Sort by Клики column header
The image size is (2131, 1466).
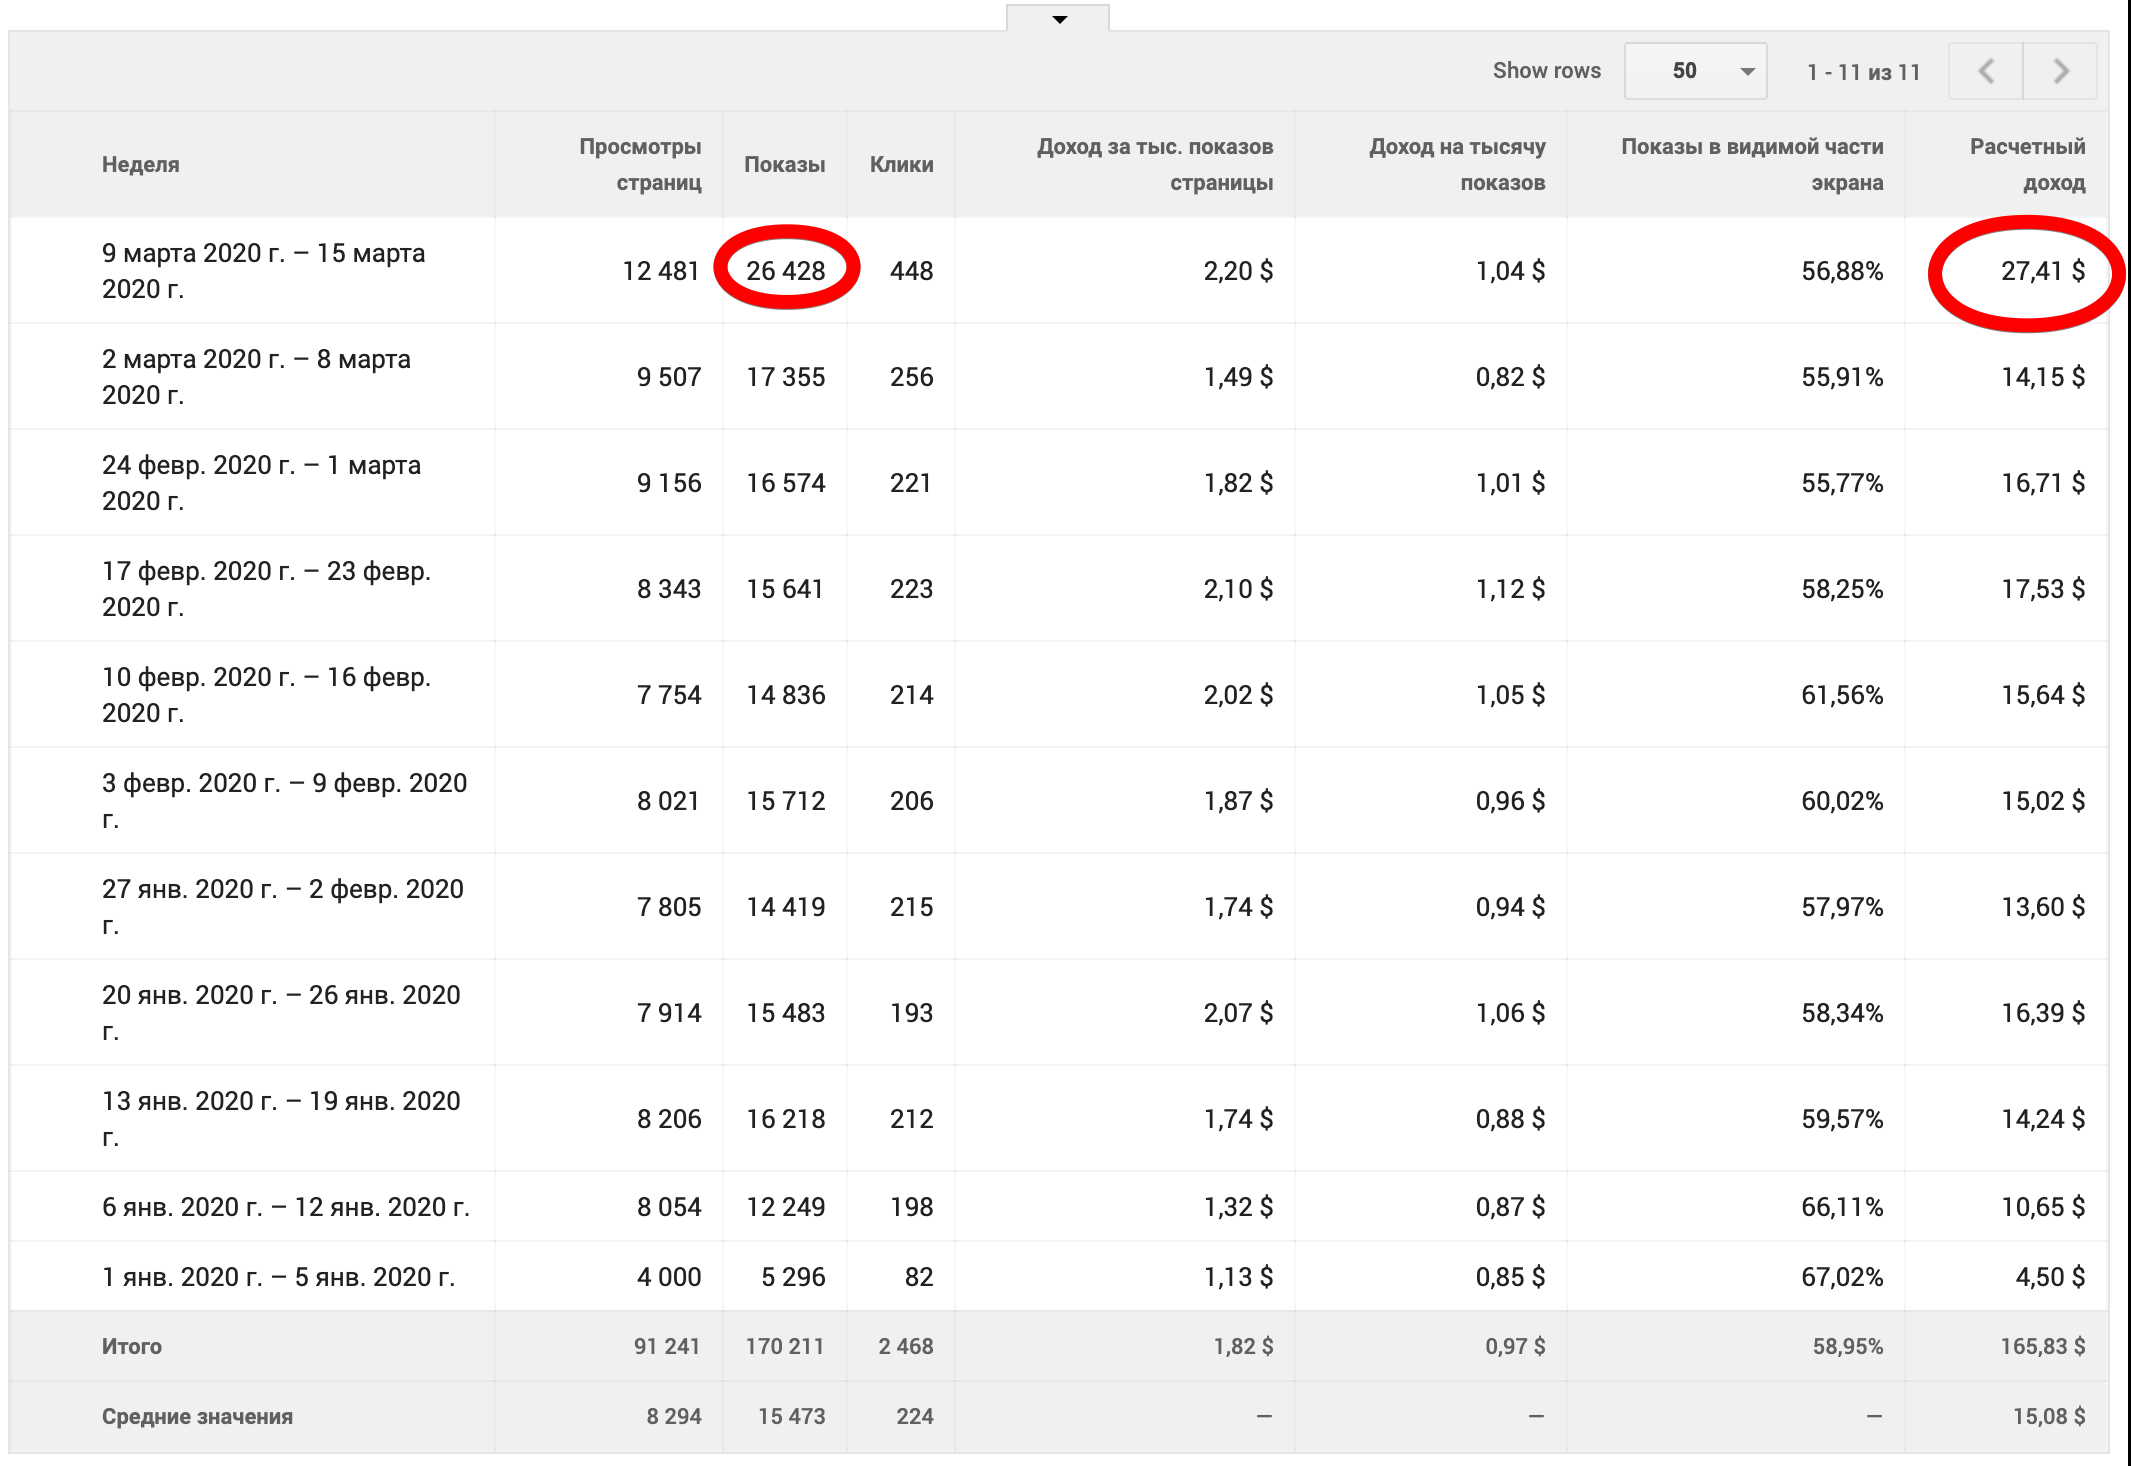pyautogui.click(x=901, y=165)
